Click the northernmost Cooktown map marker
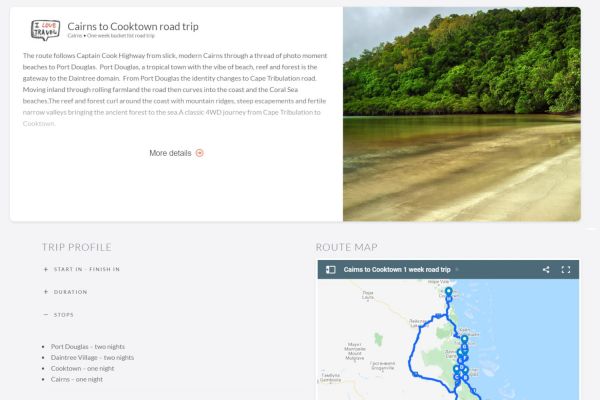The height and width of the screenshot is (400, 600). tap(449, 293)
